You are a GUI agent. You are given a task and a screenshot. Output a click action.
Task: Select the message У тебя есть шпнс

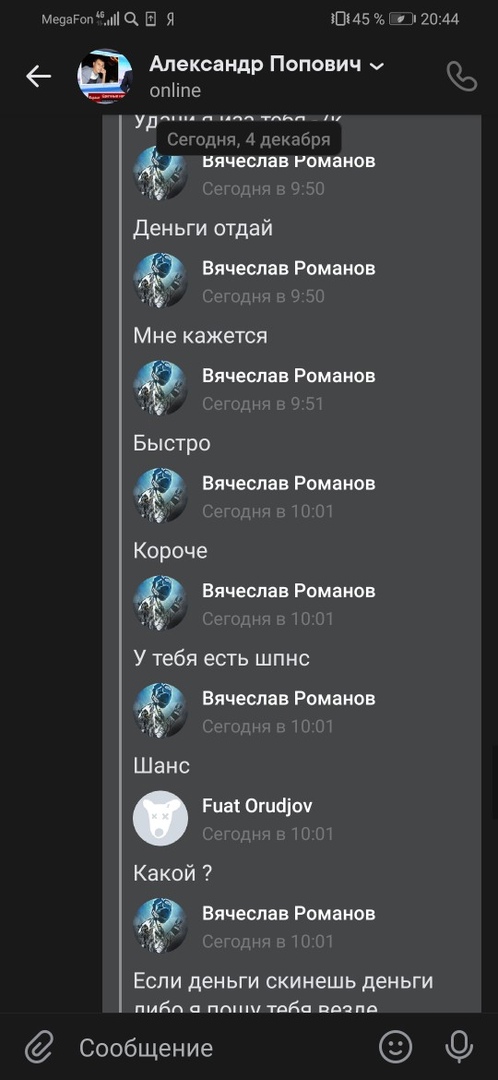221,658
